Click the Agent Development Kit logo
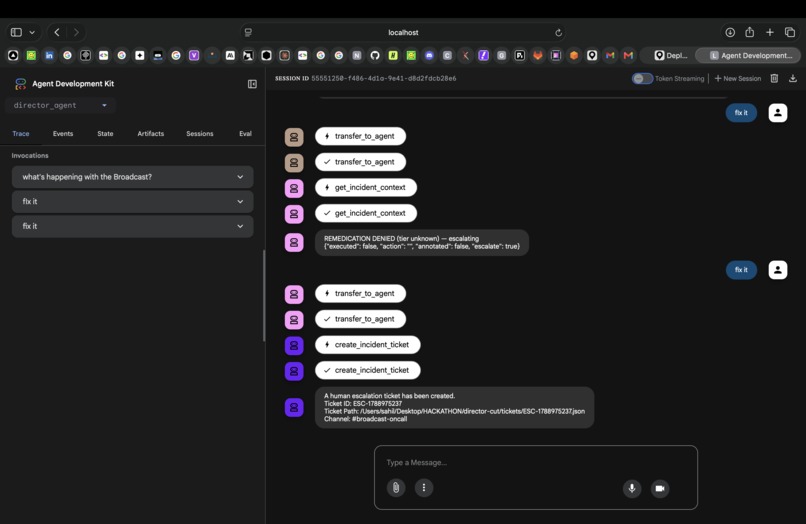806x524 pixels. (21, 84)
